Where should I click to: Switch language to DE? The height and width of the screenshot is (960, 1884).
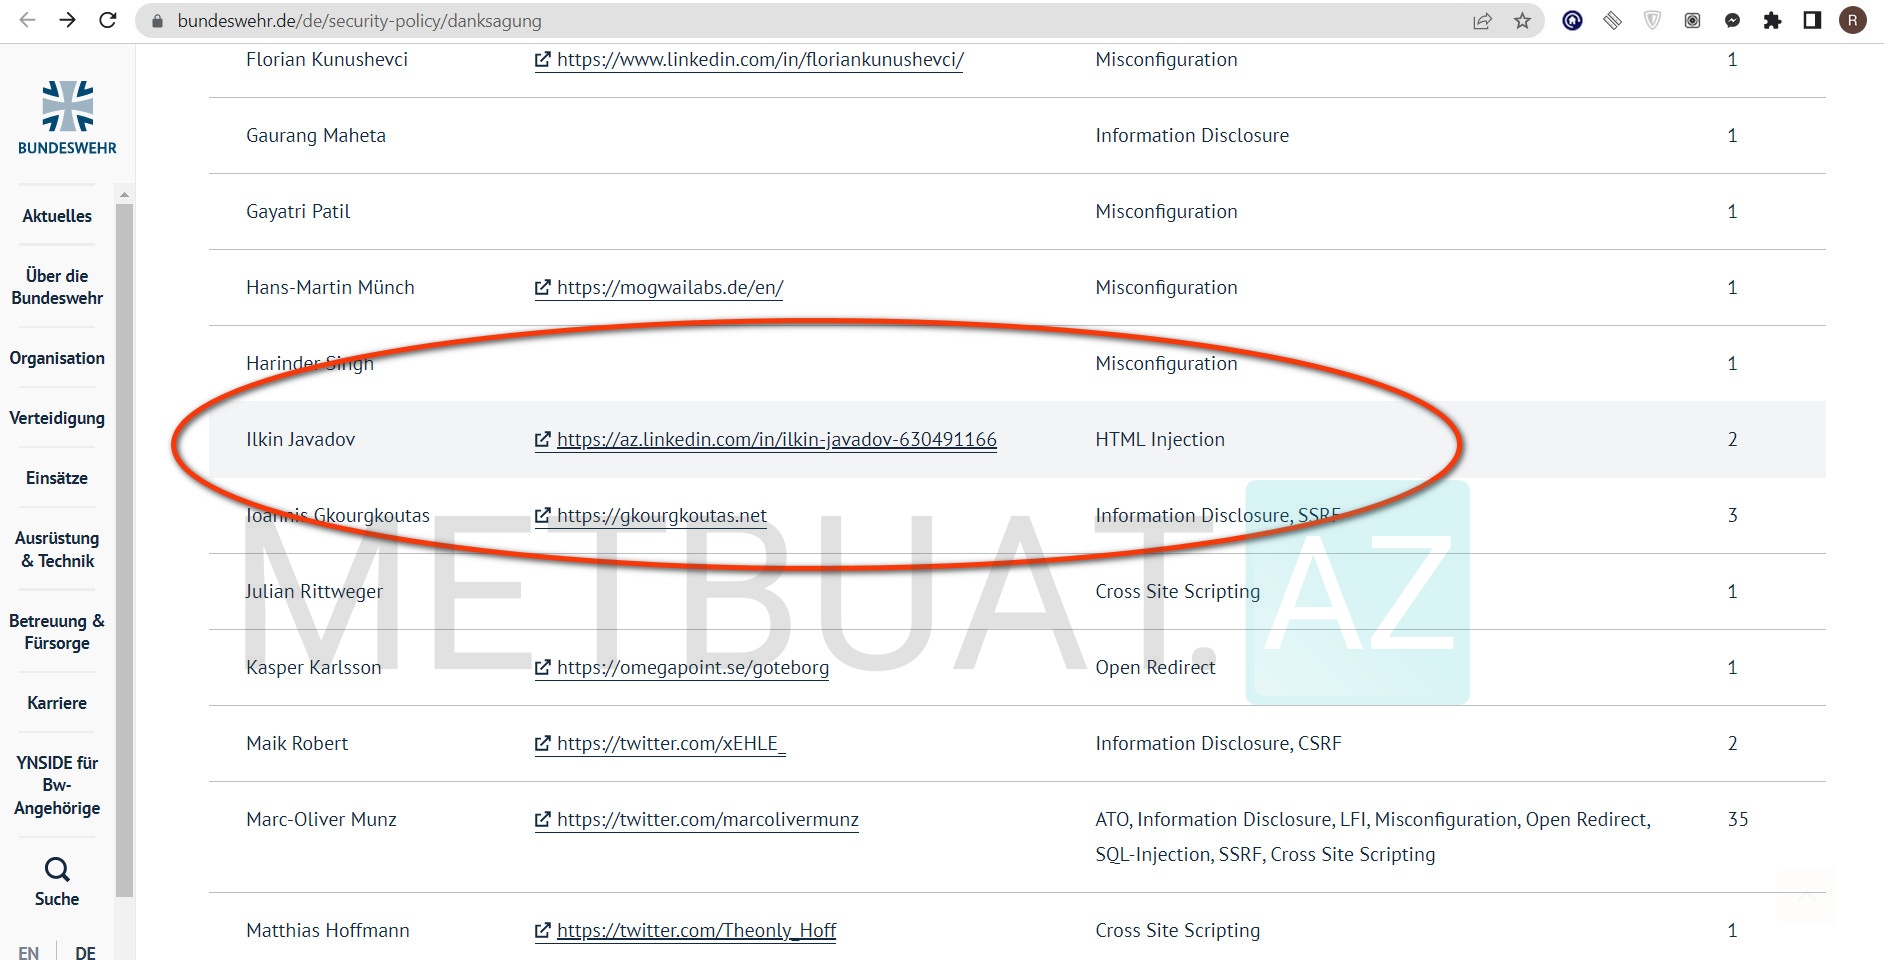click(x=86, y=952)
